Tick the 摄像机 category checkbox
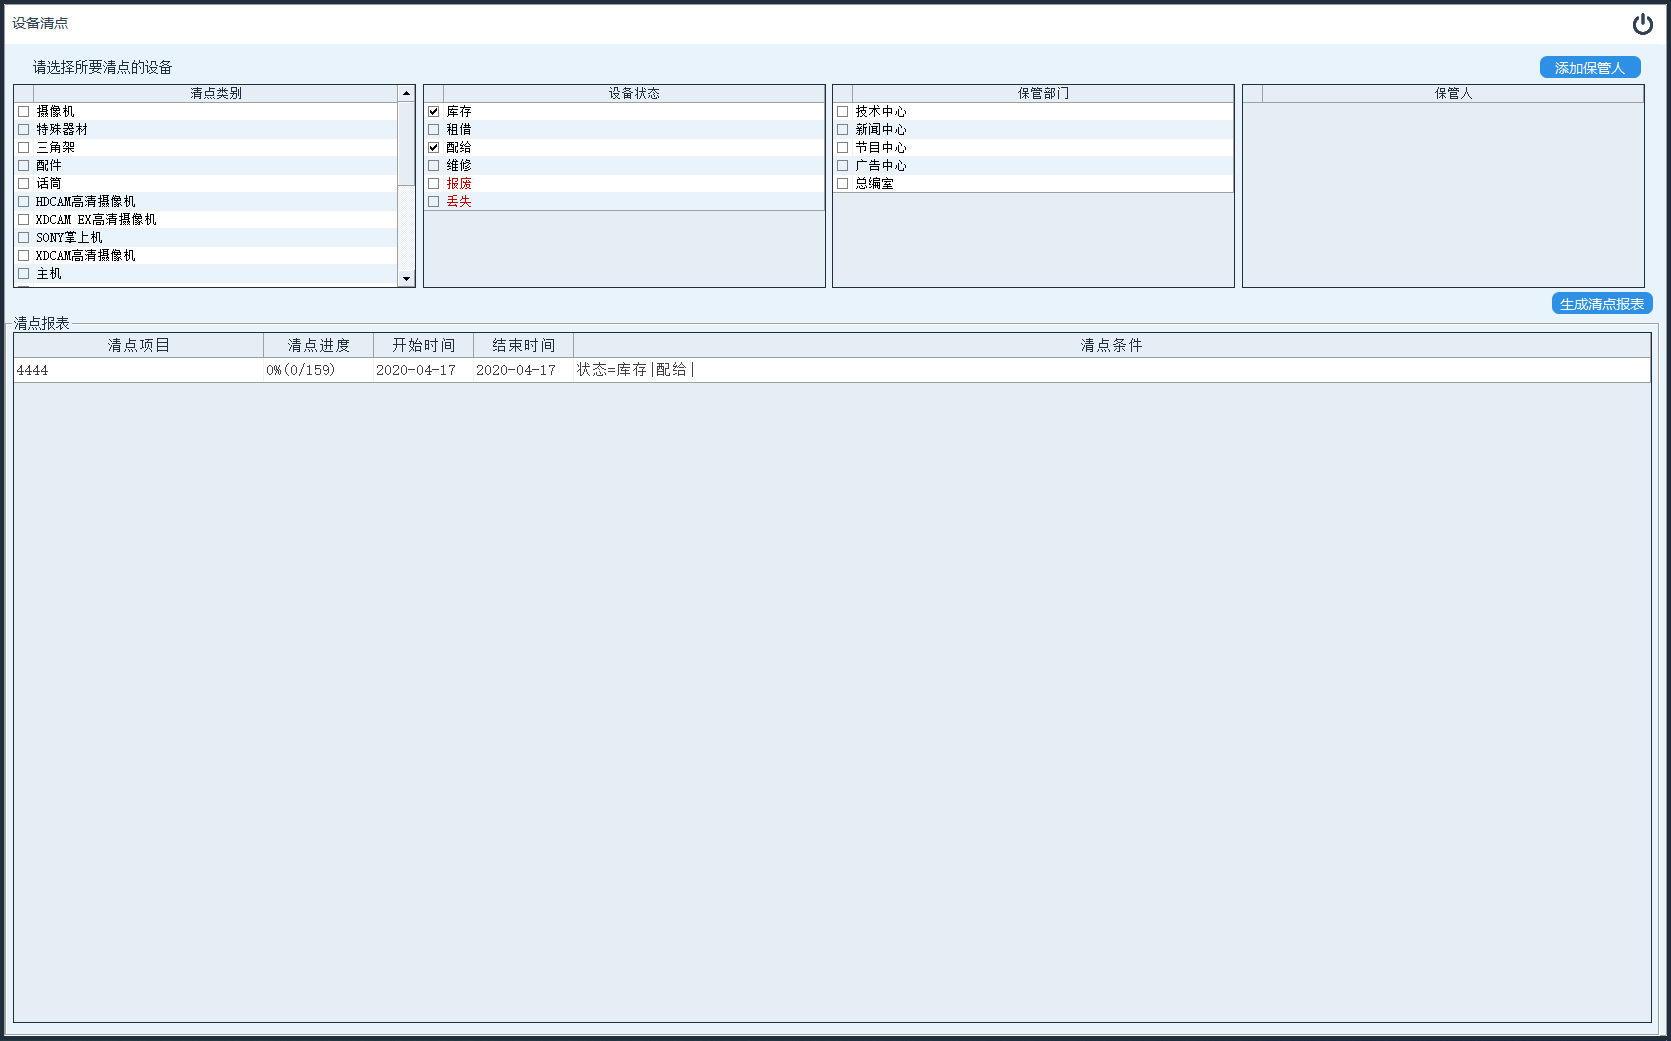The image size is (1671, 1041). click(x=24, y=112)
